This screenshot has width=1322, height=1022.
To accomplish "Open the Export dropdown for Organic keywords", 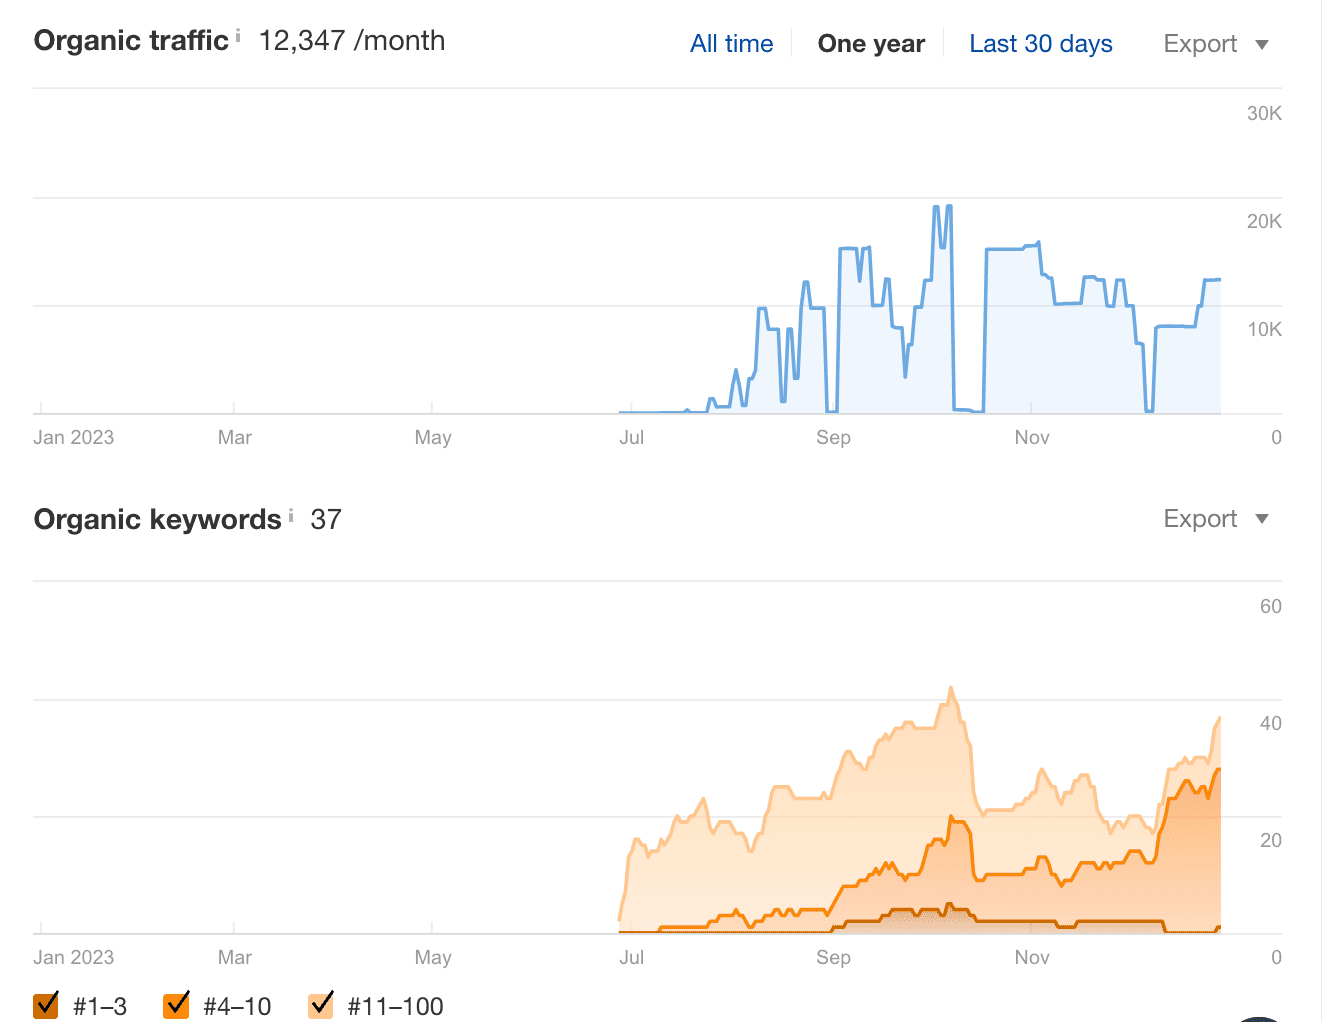I will coord(1216,519).
